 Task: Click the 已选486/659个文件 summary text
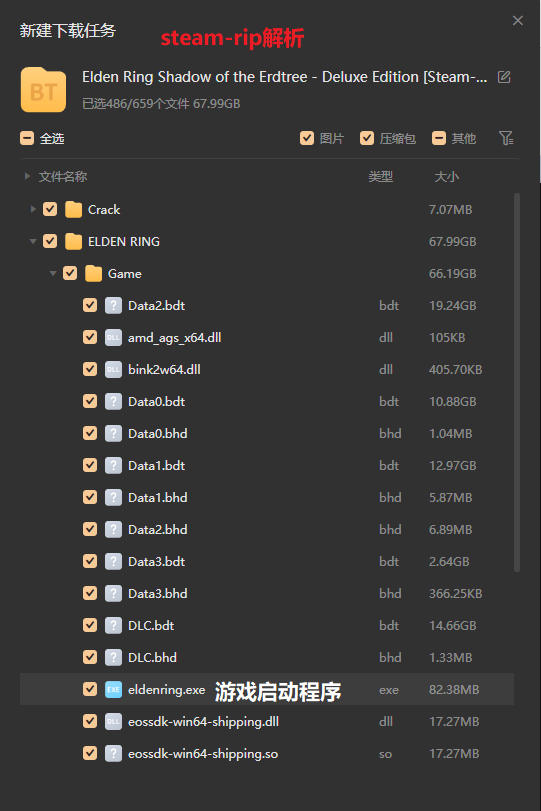point(161,103)
